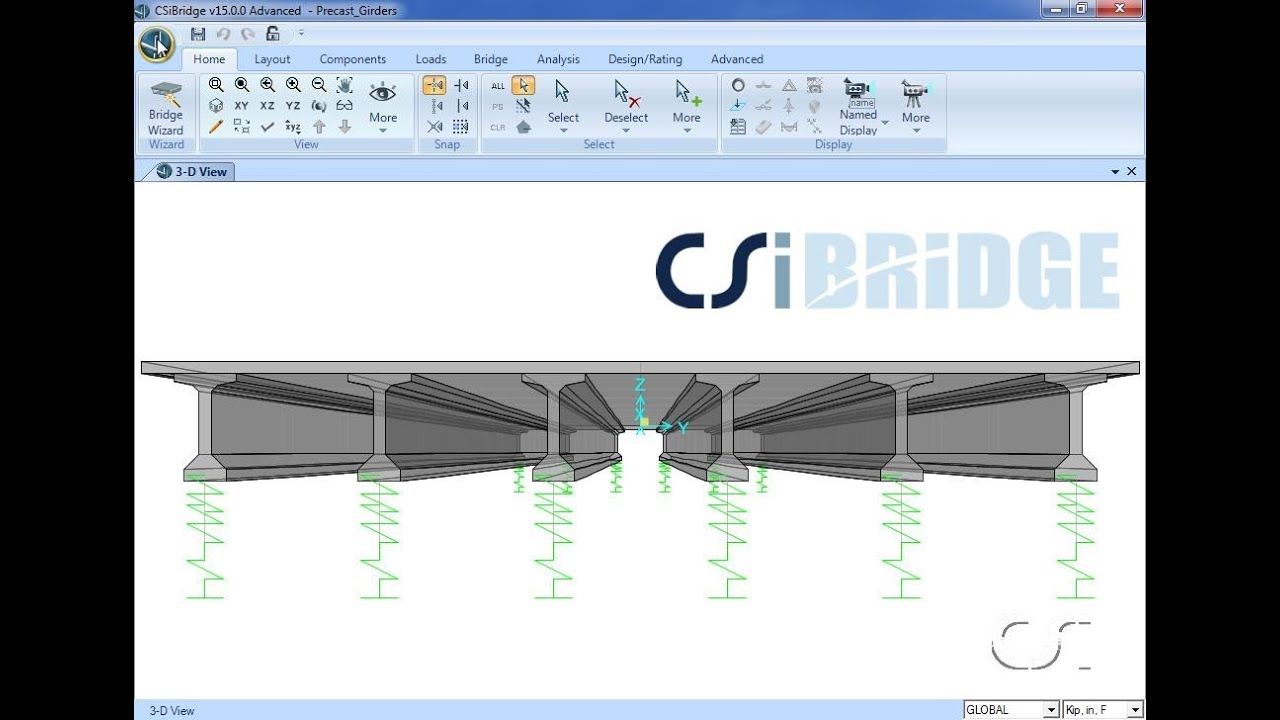Activate the Pan hand tool
Screen dimensions: 1280x720
pyautogui.click(x=344, y=85)
